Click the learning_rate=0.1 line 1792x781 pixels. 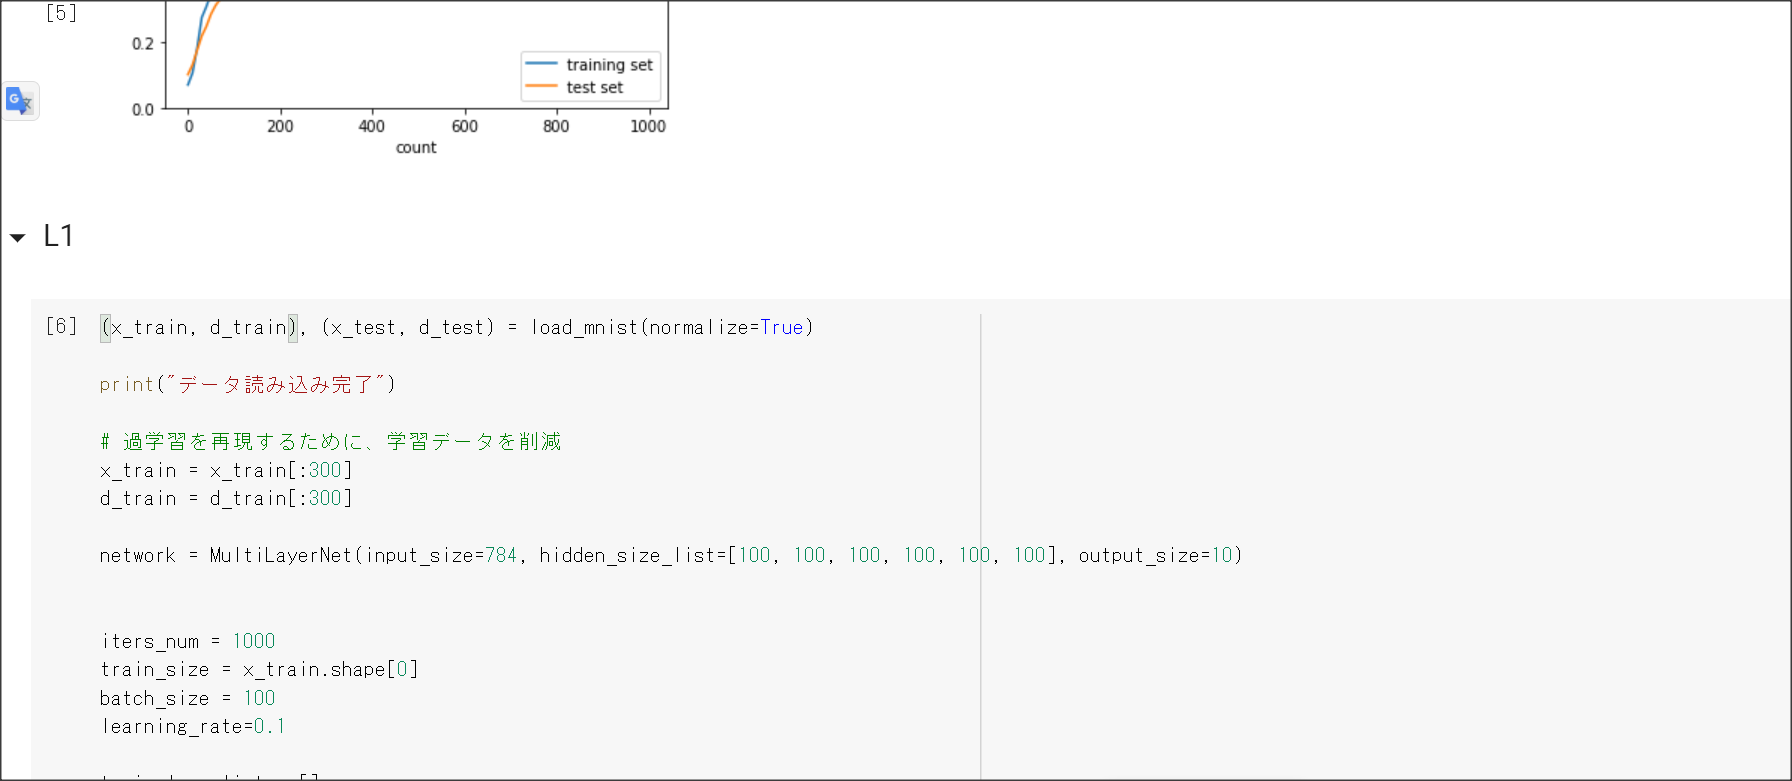tap(193, 726)
